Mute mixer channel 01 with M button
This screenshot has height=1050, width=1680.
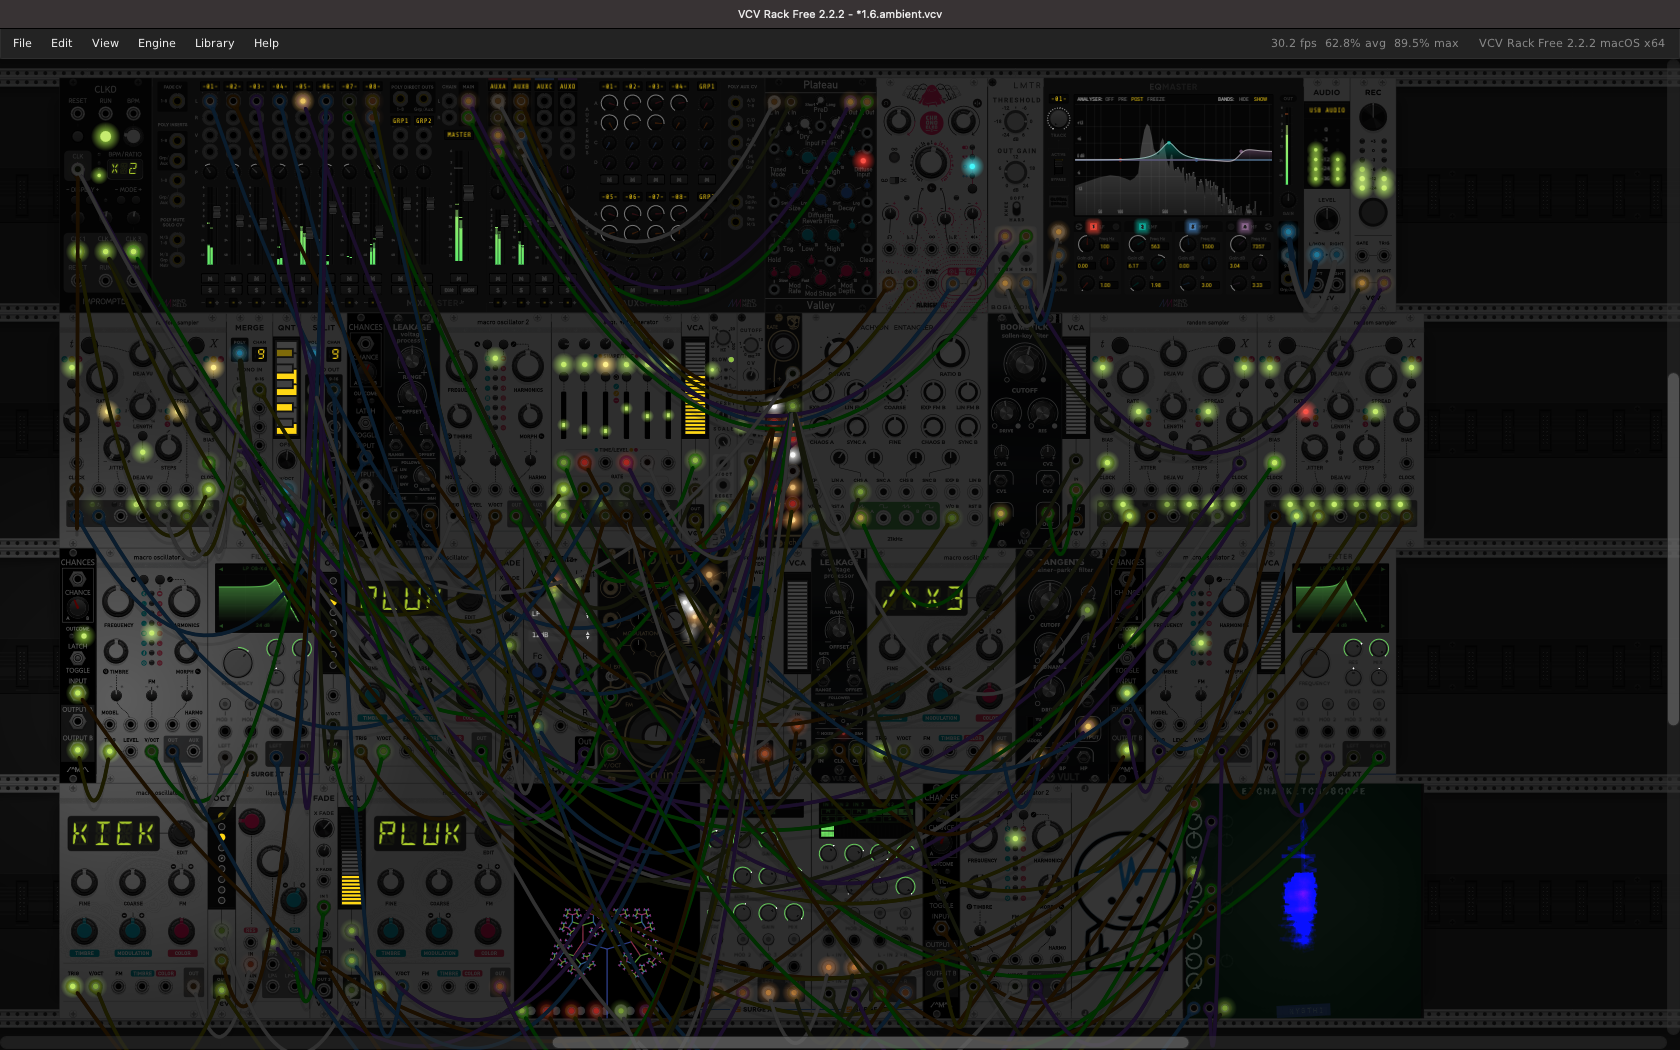click(210, 278)
